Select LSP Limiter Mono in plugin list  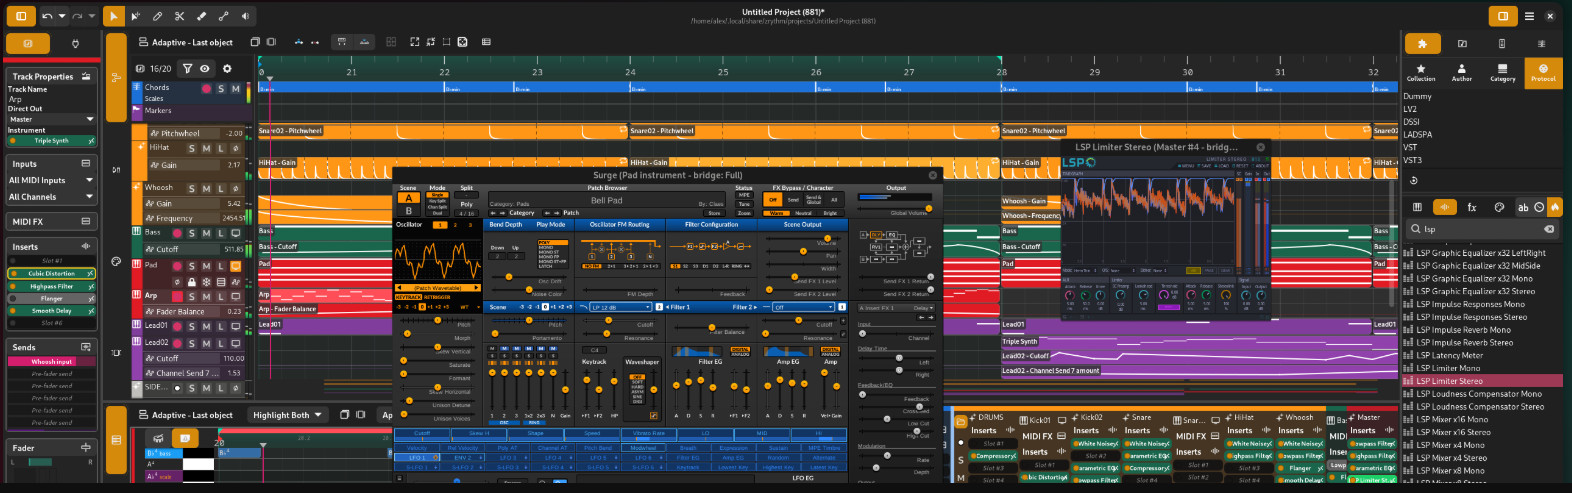(1448, 368)
